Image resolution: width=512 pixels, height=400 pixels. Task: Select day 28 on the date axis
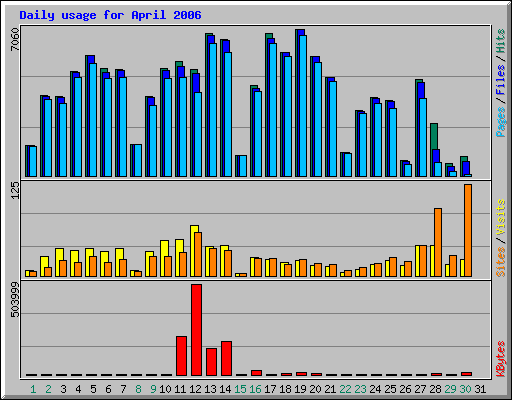coord(435,389)
